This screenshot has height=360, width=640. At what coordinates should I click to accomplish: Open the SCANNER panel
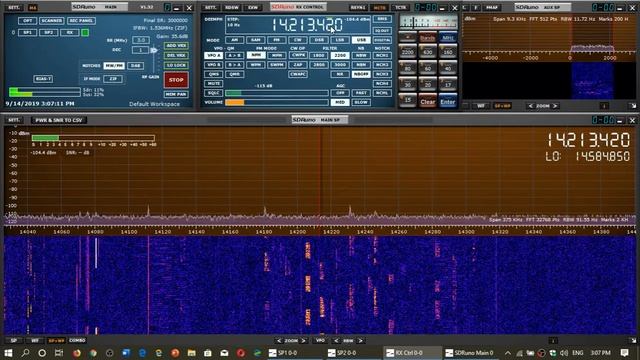(x=51, y=20)
